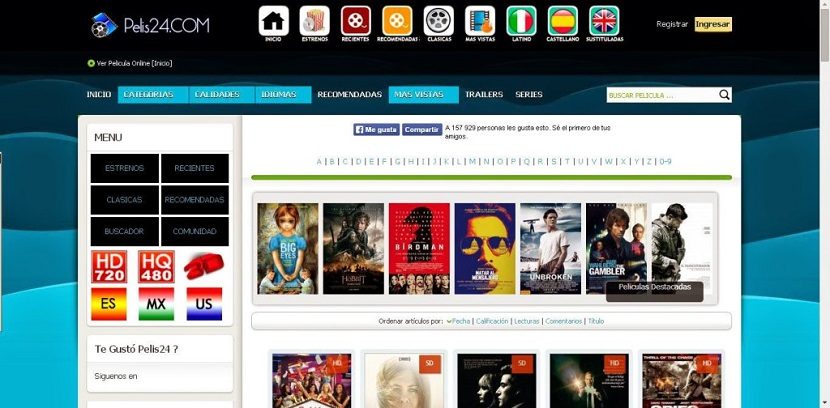Image resolution: width=830 pixels, height=408 pixels.
Task: Go to INICIO in navigation bar
Action: tap(99, 95)
